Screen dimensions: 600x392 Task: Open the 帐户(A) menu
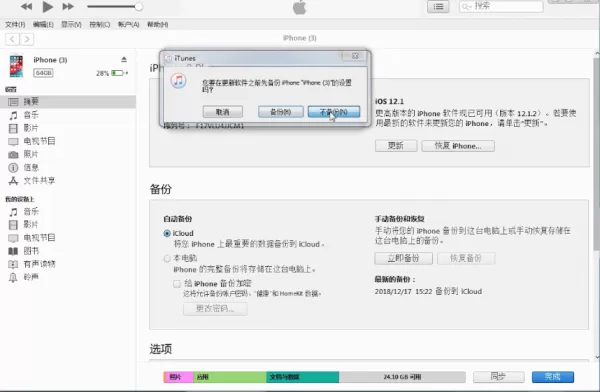pos(128,24)
